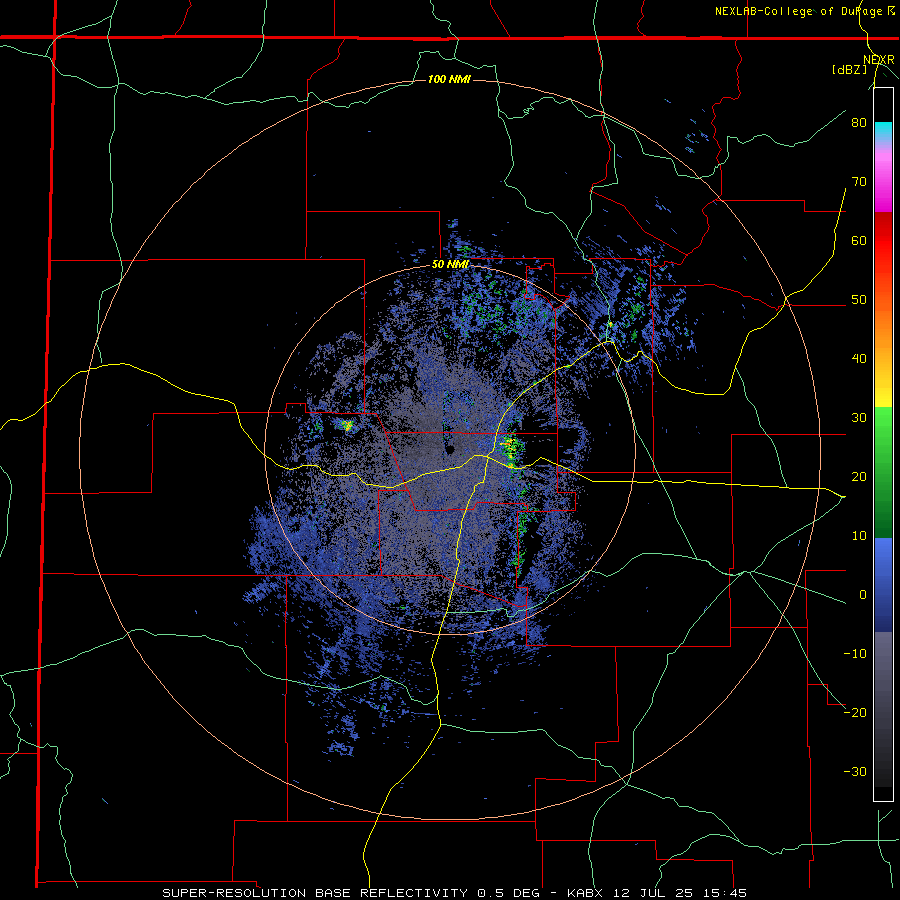Click the cyan top of the reflectivity color bar
900x900 pixels.
click(x=883, y=131)
